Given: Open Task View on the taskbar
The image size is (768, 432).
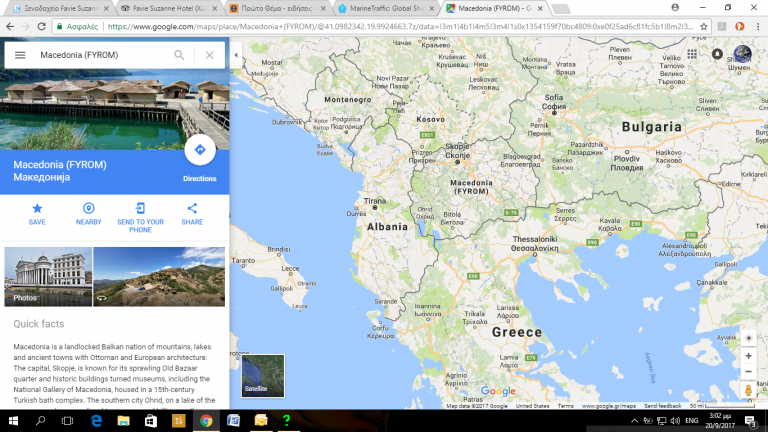Looking at the screenshot, I should point(68,421).
